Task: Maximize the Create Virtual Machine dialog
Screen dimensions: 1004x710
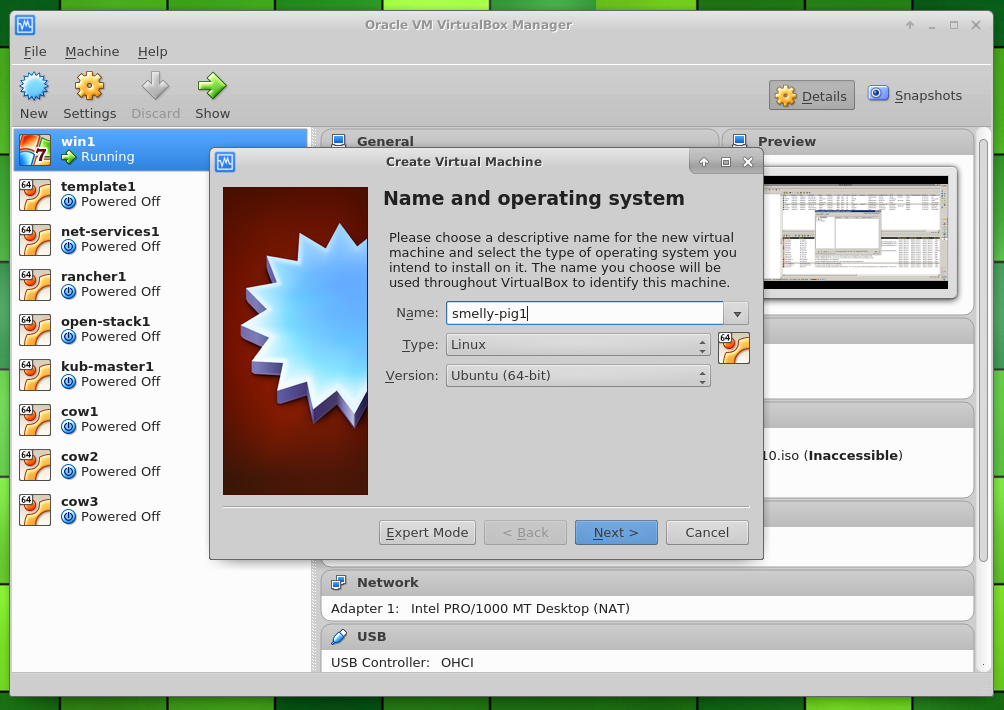Action: [725, 162]
